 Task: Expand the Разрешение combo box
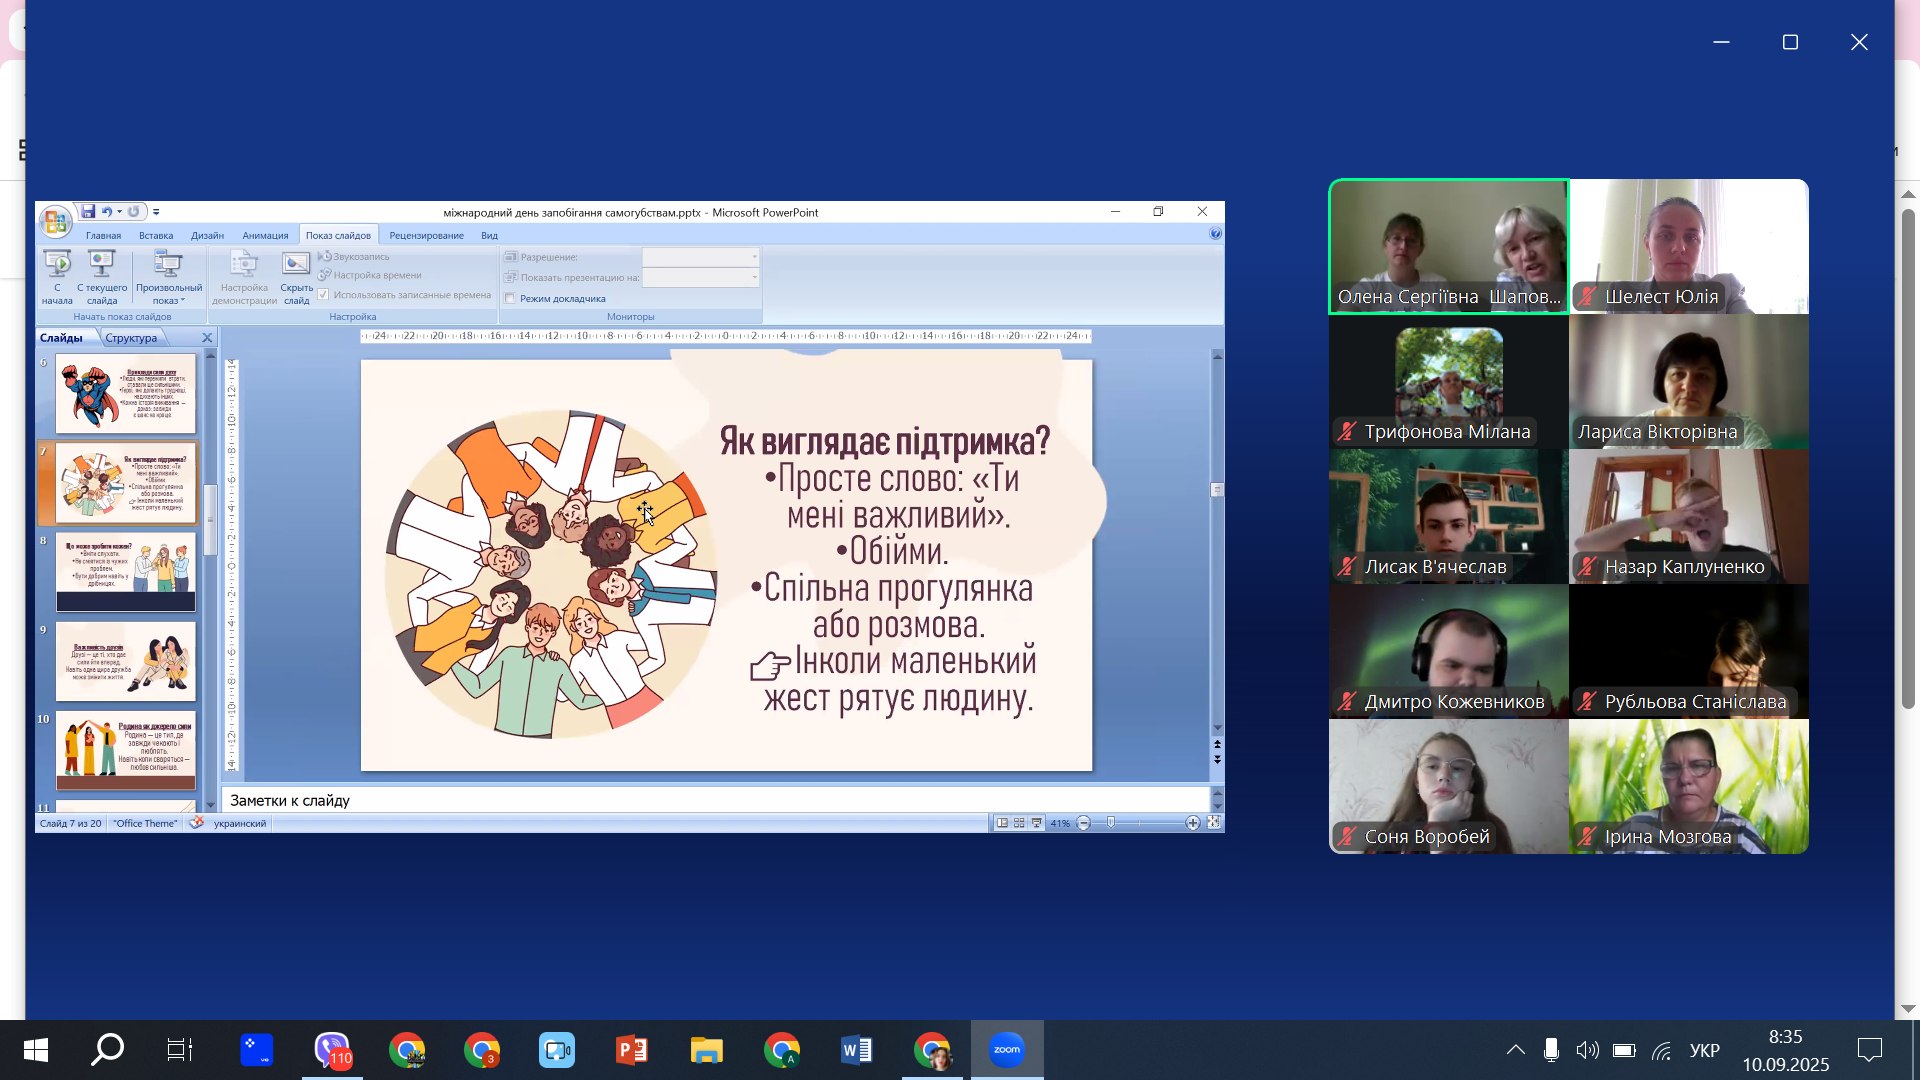point(754,257)
